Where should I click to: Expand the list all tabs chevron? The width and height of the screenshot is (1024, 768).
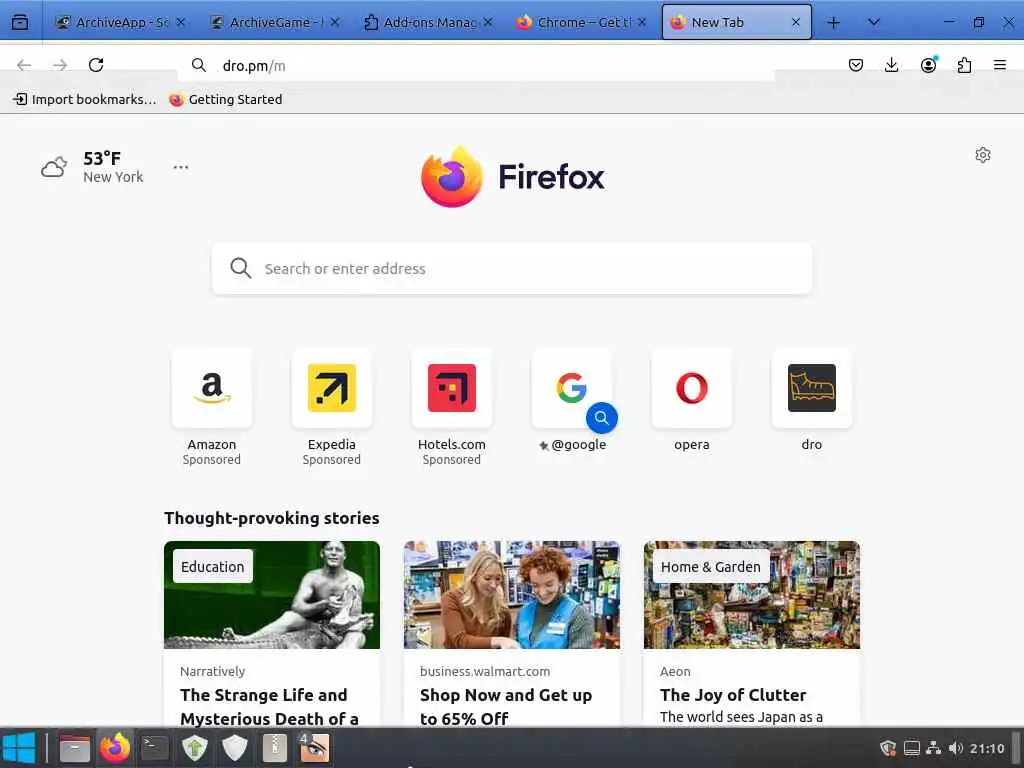874,22
